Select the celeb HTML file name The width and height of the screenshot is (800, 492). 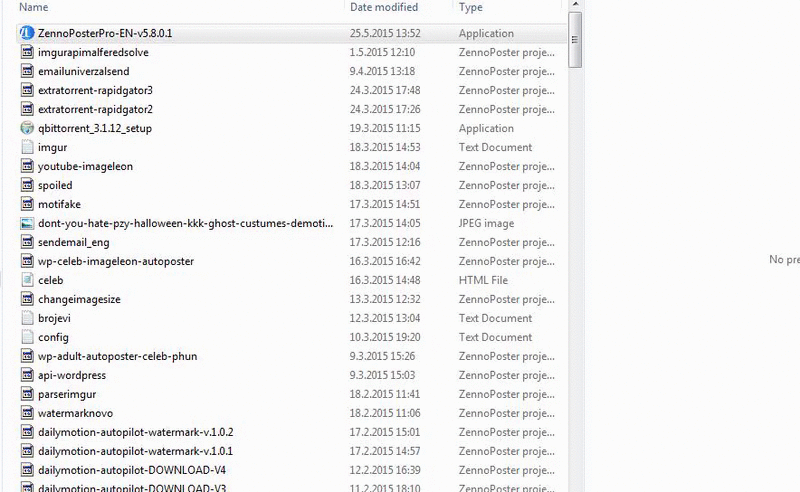click(x=51, y=280)
